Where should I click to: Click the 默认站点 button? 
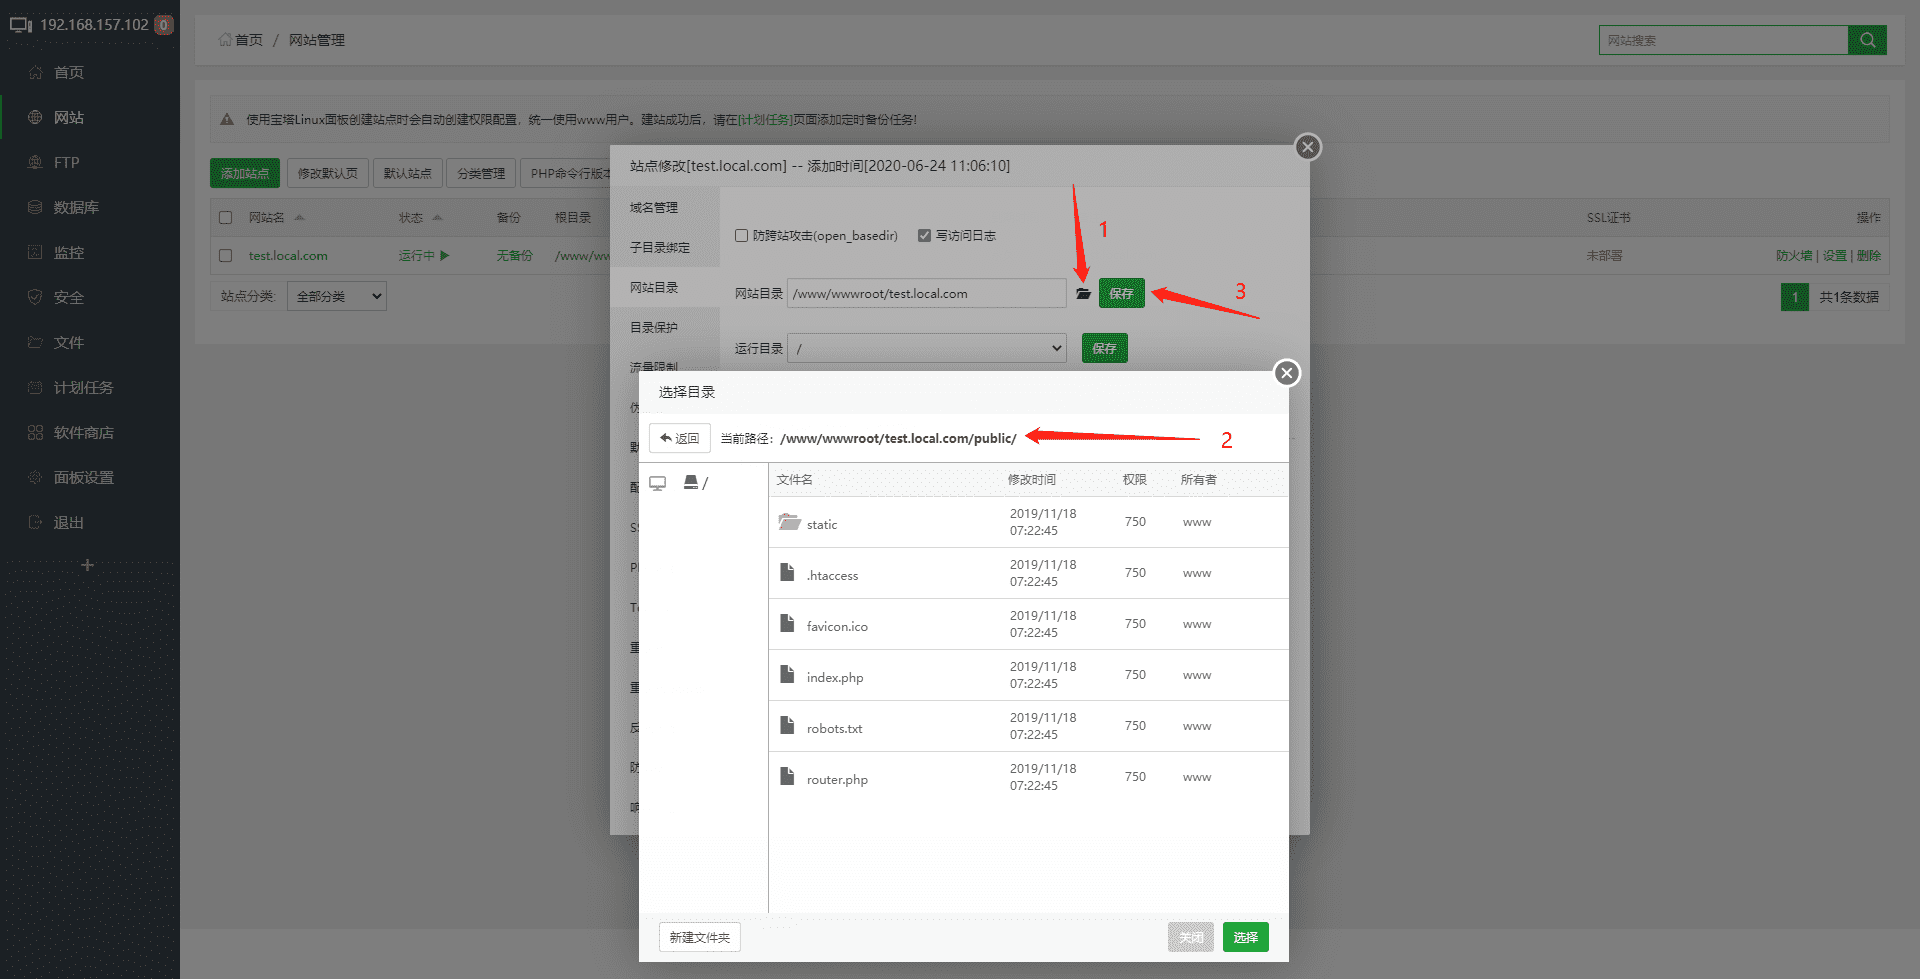(x=407, y=173)
